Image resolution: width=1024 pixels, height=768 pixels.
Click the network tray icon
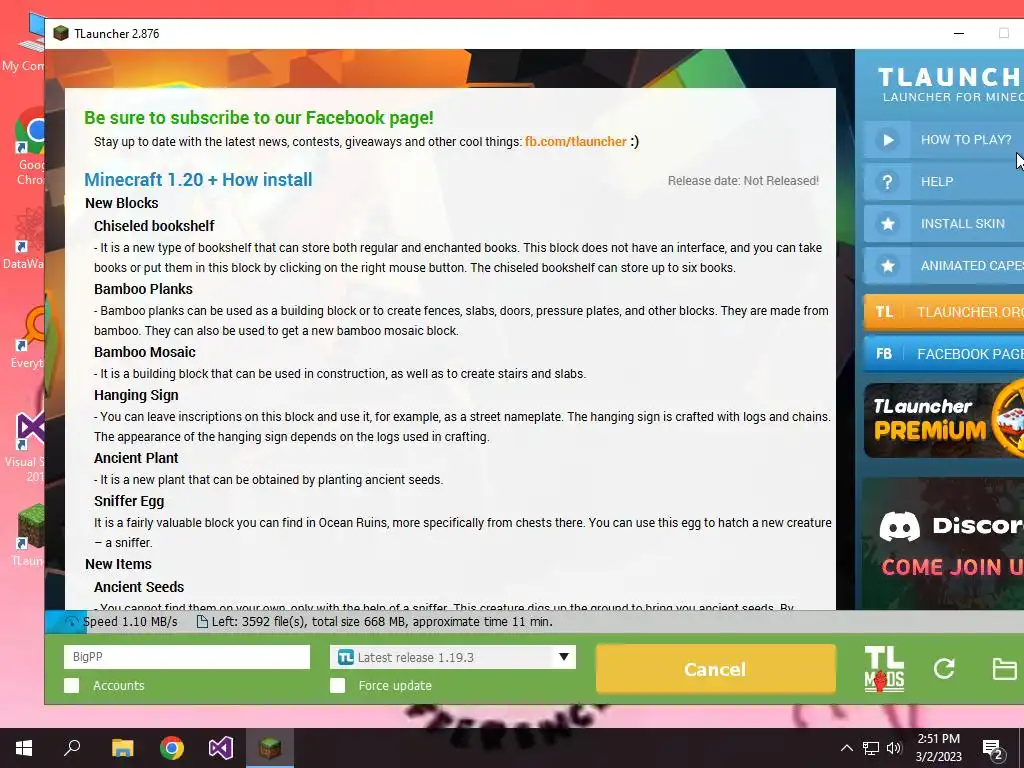(x=871, y=748)
